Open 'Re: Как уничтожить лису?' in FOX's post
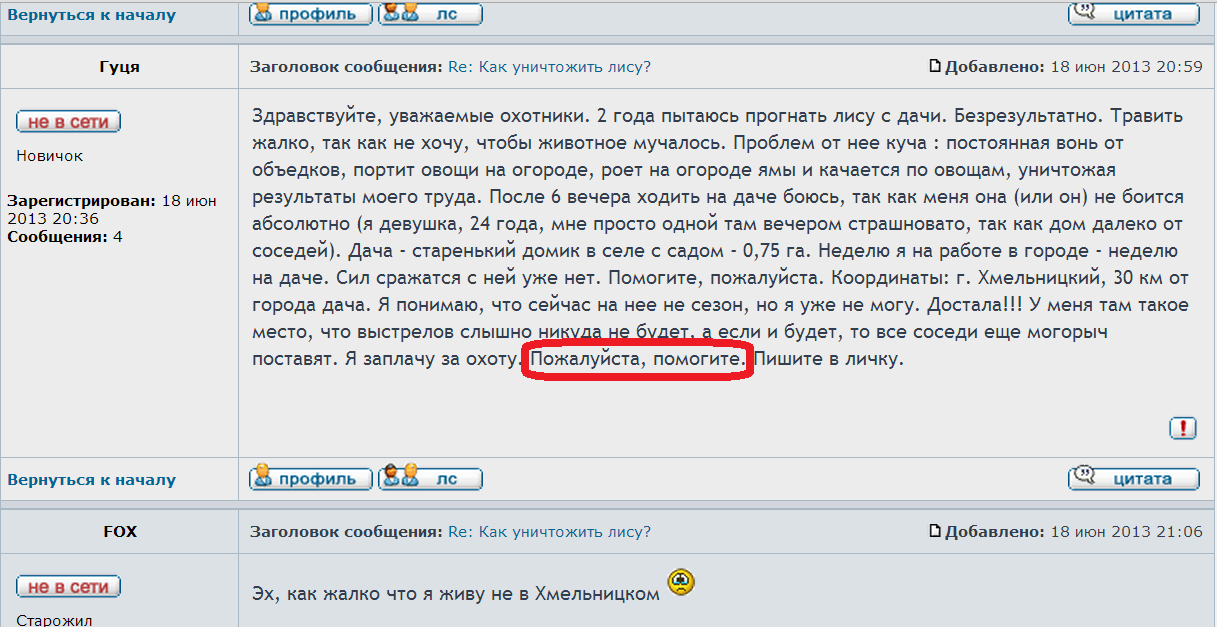This screenshot has height=627, width=1217. [549, 532]
